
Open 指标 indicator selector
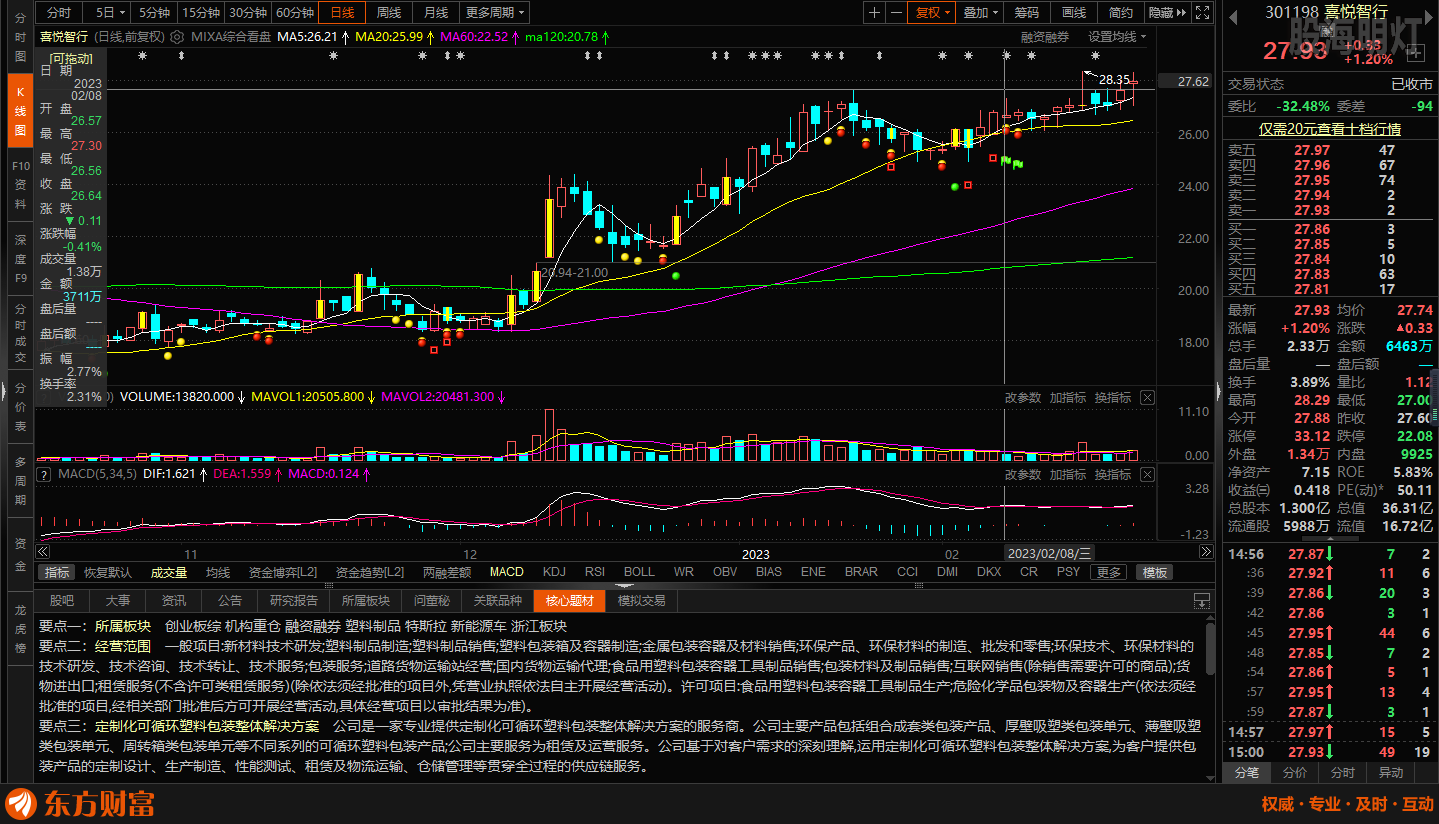pos(57,572)
